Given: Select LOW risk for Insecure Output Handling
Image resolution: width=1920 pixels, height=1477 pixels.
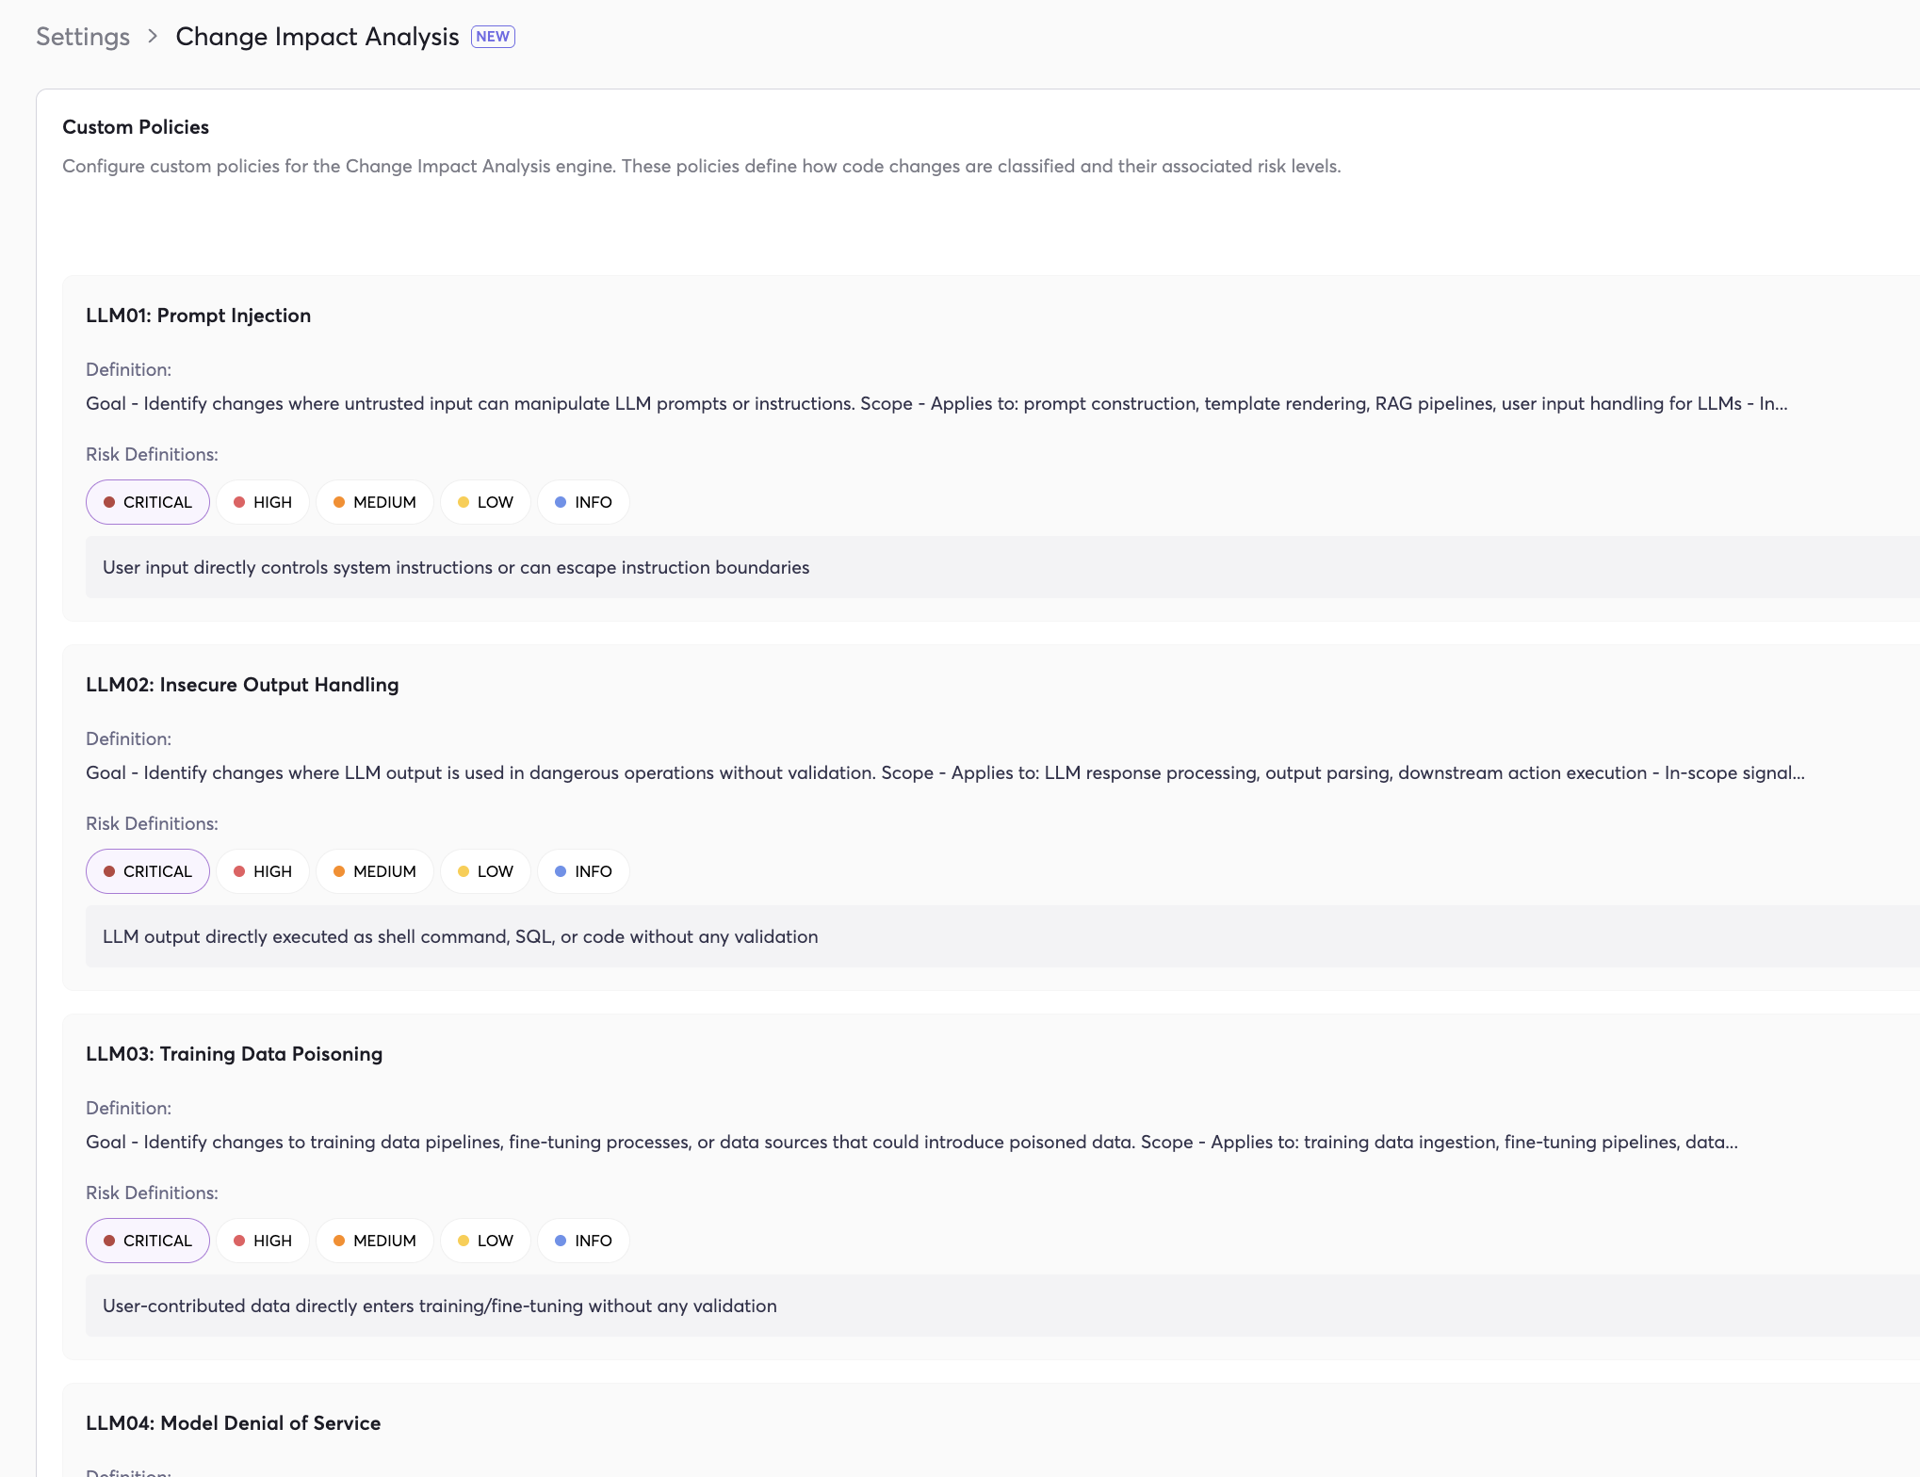Looking at the screenshot, I should tap(484, 871).
